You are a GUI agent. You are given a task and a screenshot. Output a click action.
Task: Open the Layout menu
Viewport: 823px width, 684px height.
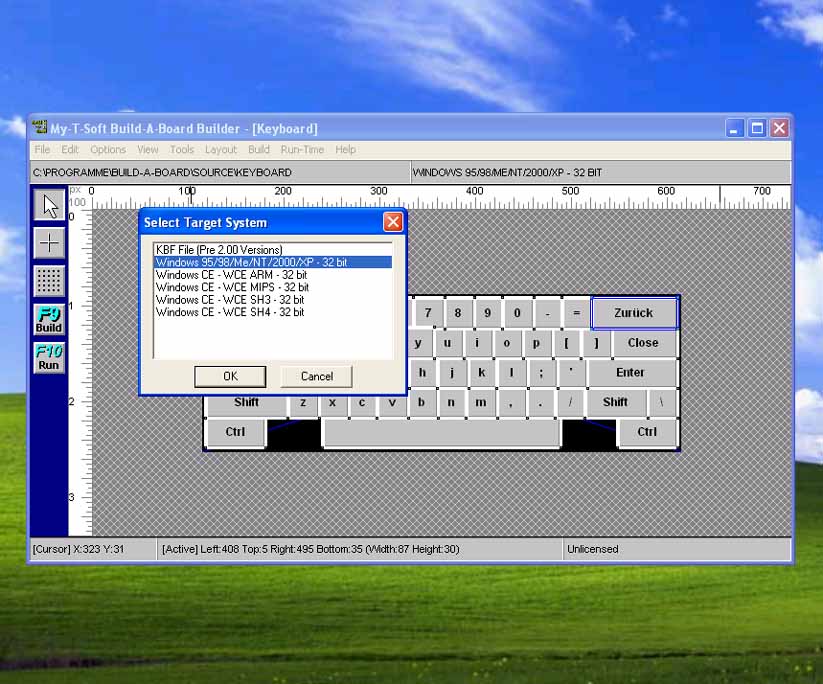[221, 150]
